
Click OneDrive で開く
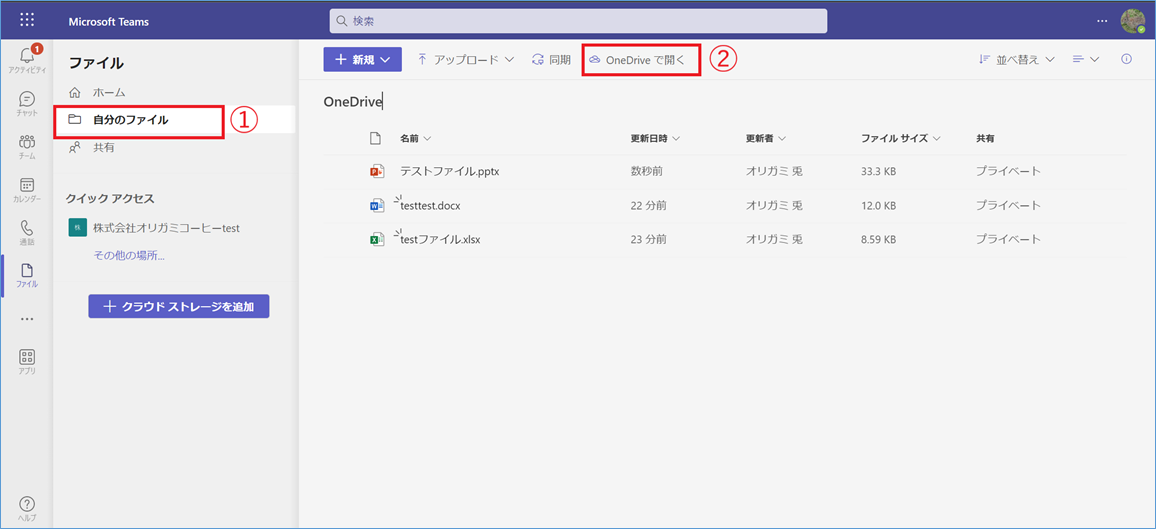tap(636, 60)
